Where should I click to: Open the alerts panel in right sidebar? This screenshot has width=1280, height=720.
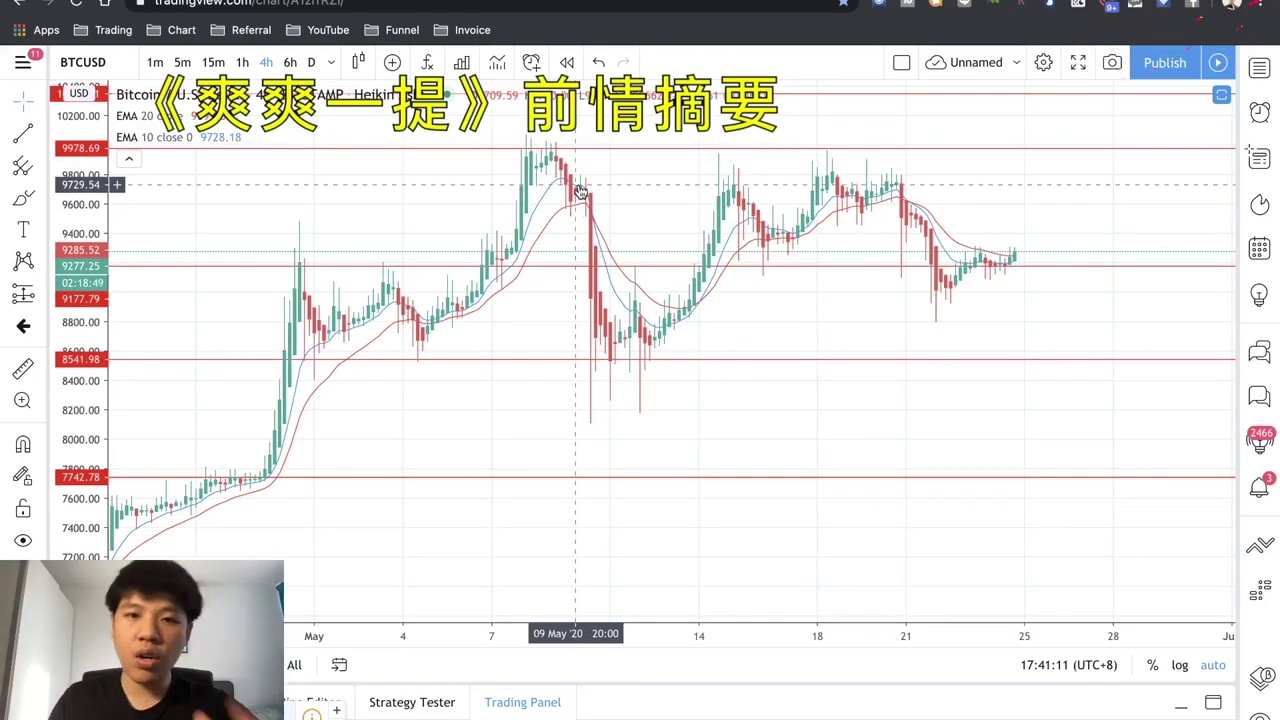tap(1259, 111)
